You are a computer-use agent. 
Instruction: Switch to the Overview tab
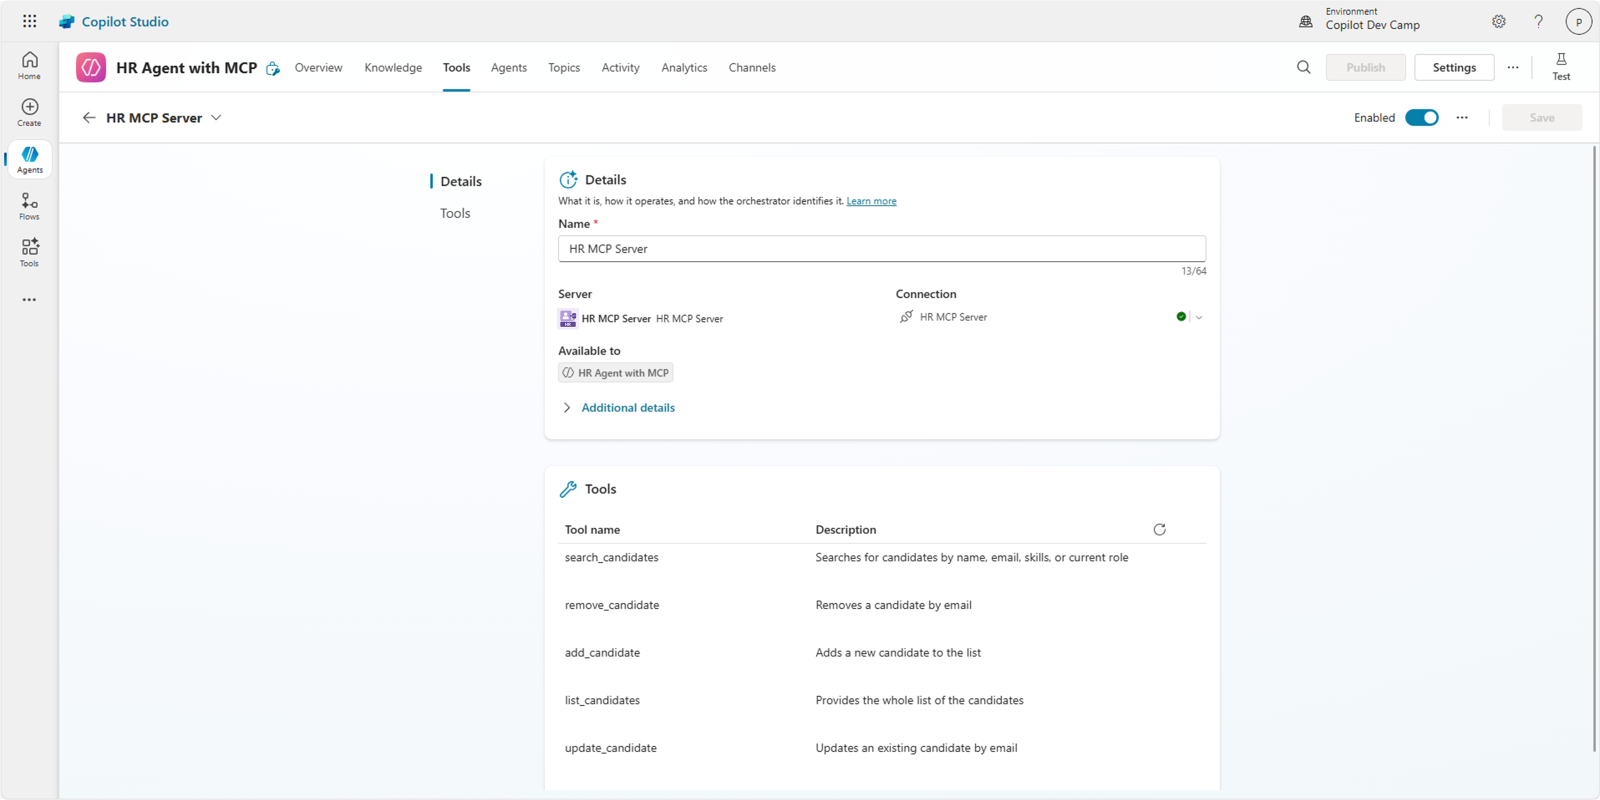(x=318, y=67)
